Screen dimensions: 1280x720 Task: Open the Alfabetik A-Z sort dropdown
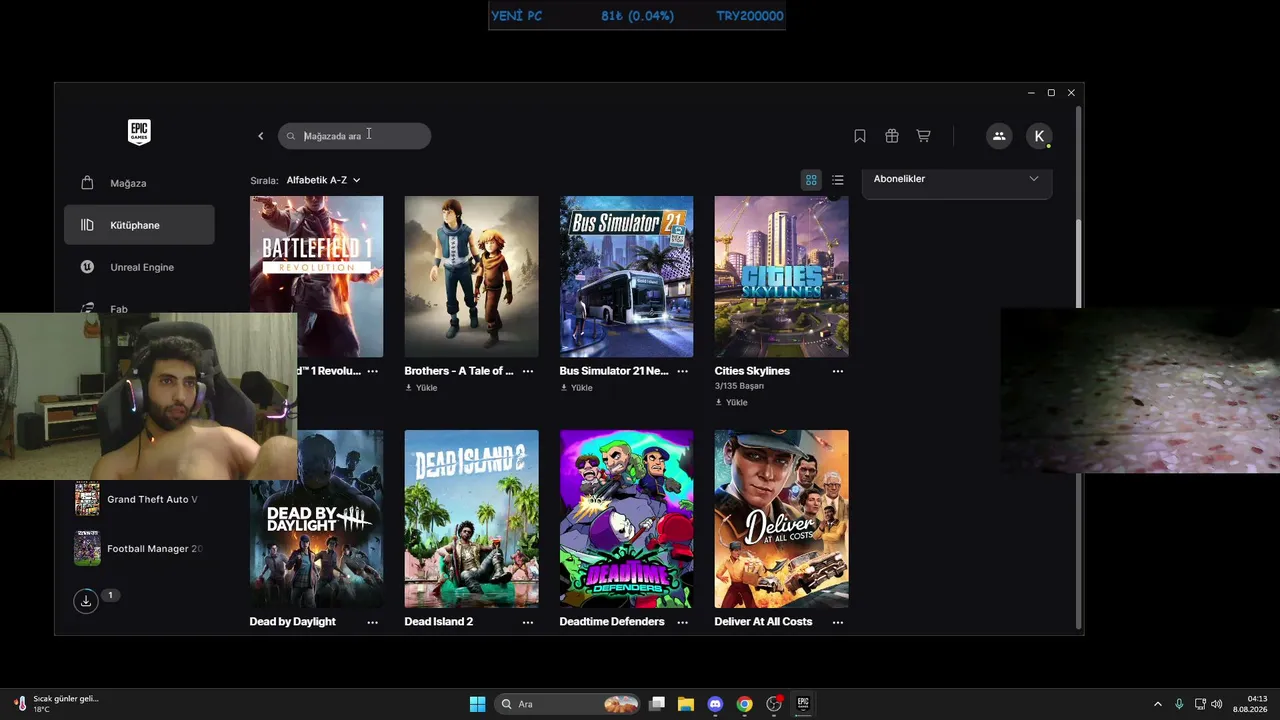323,180
